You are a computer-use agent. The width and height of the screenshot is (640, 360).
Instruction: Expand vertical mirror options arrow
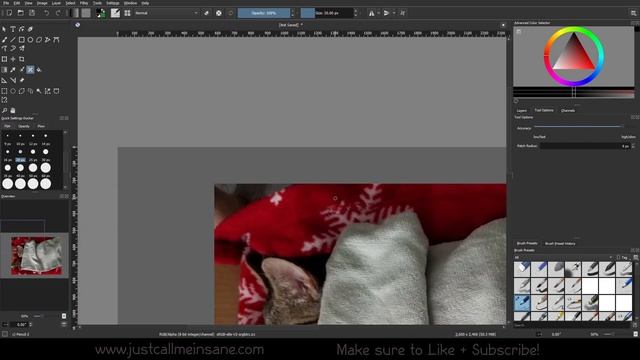pyautogui.click(x=394, y=13)
